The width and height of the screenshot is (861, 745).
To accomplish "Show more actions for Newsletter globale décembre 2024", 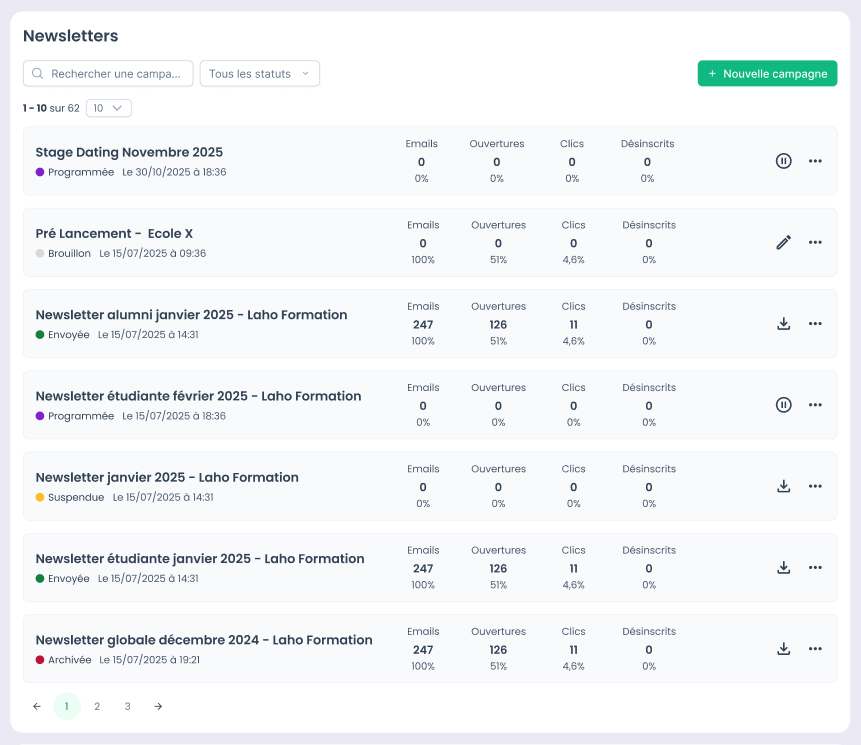I will click(815, 648).
